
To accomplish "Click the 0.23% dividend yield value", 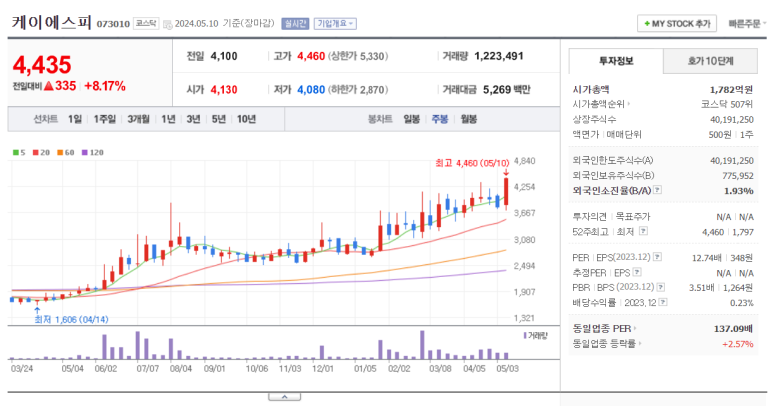I will tap(741, 303).
